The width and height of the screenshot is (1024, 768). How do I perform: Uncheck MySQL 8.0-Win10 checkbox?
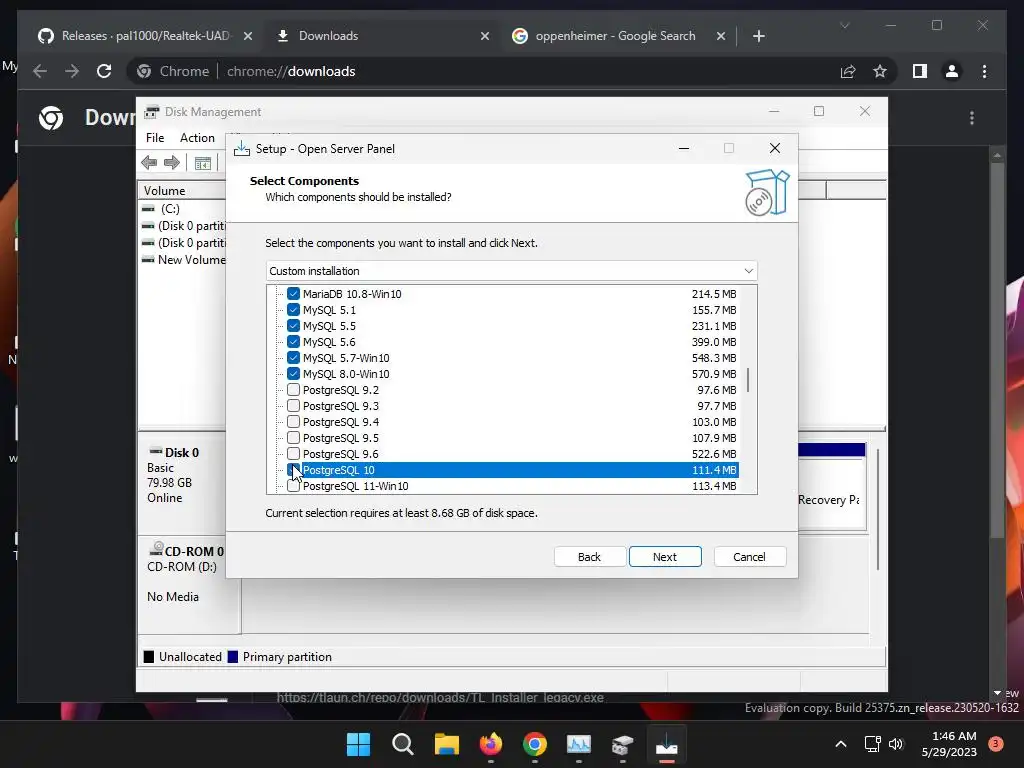point(293,374)
